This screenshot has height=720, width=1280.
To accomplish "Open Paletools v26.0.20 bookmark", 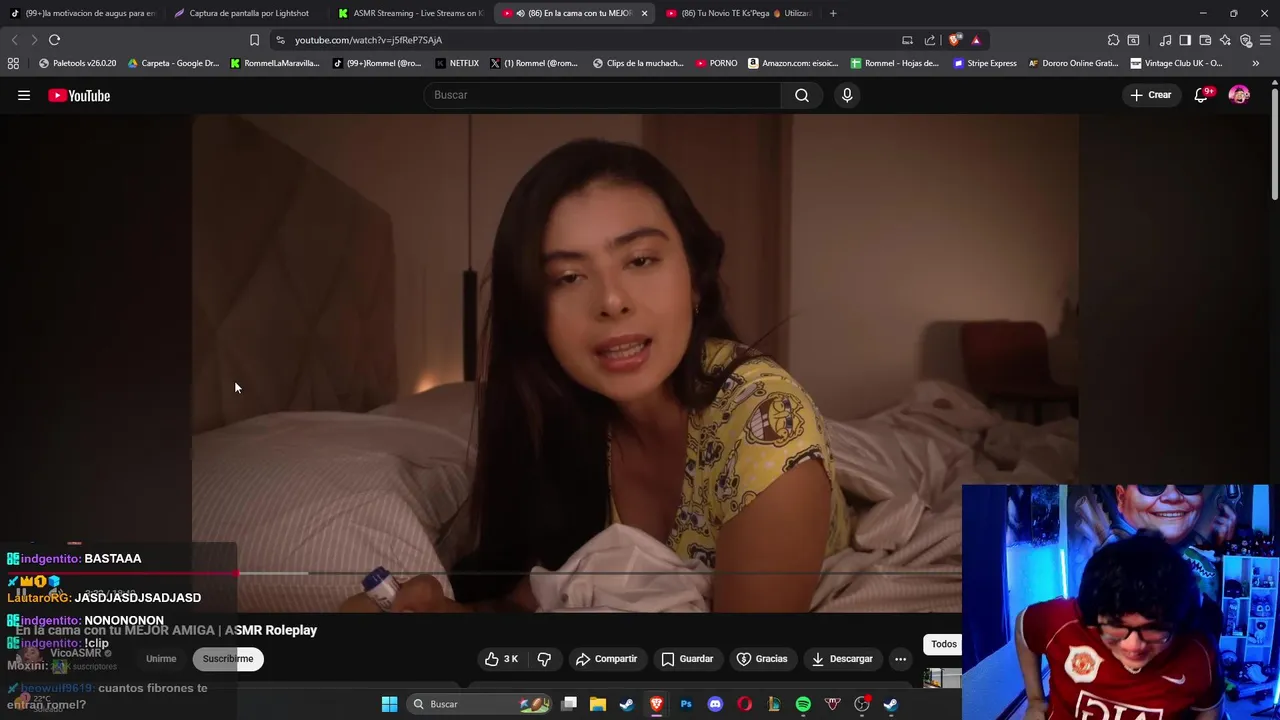I will pos(78,63).
